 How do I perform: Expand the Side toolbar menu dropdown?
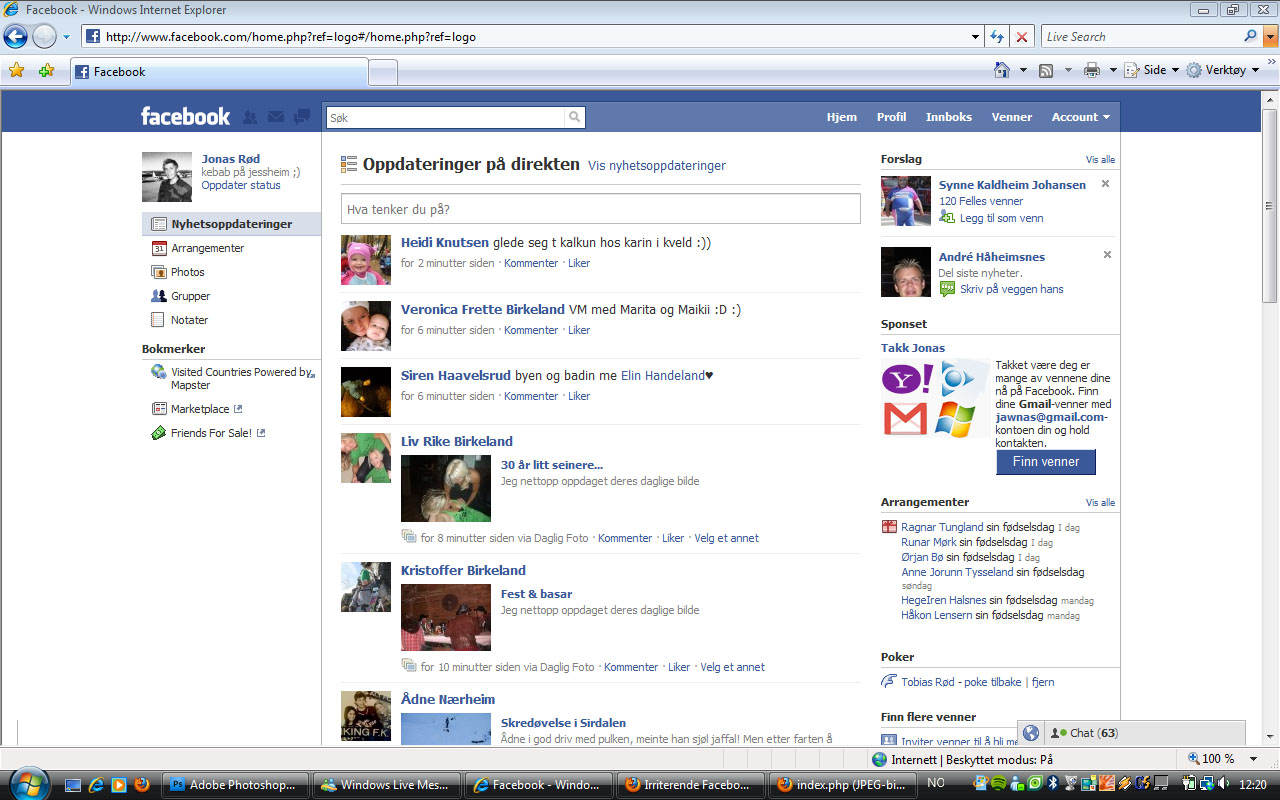click(1175, 70)
